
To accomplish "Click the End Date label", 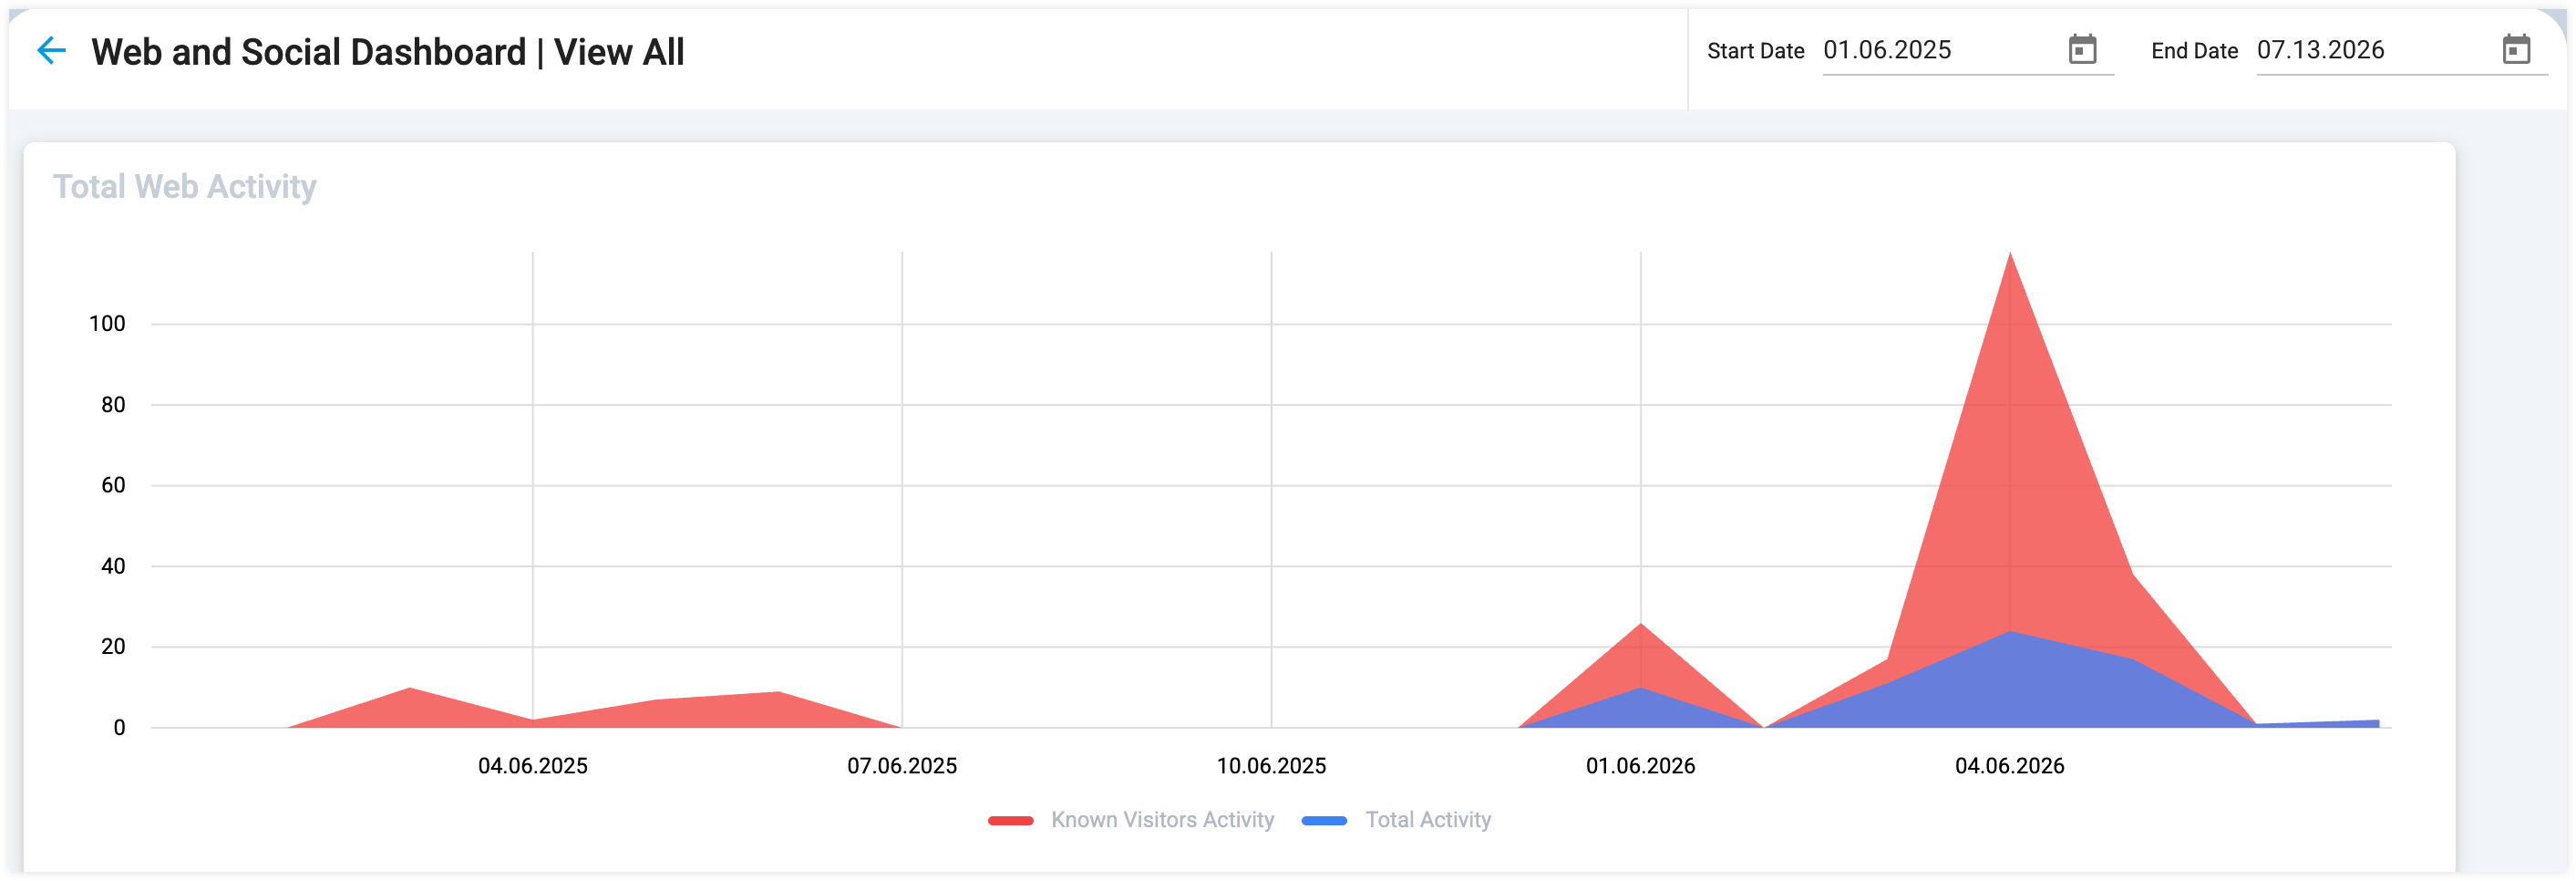I will [2194, 51].
